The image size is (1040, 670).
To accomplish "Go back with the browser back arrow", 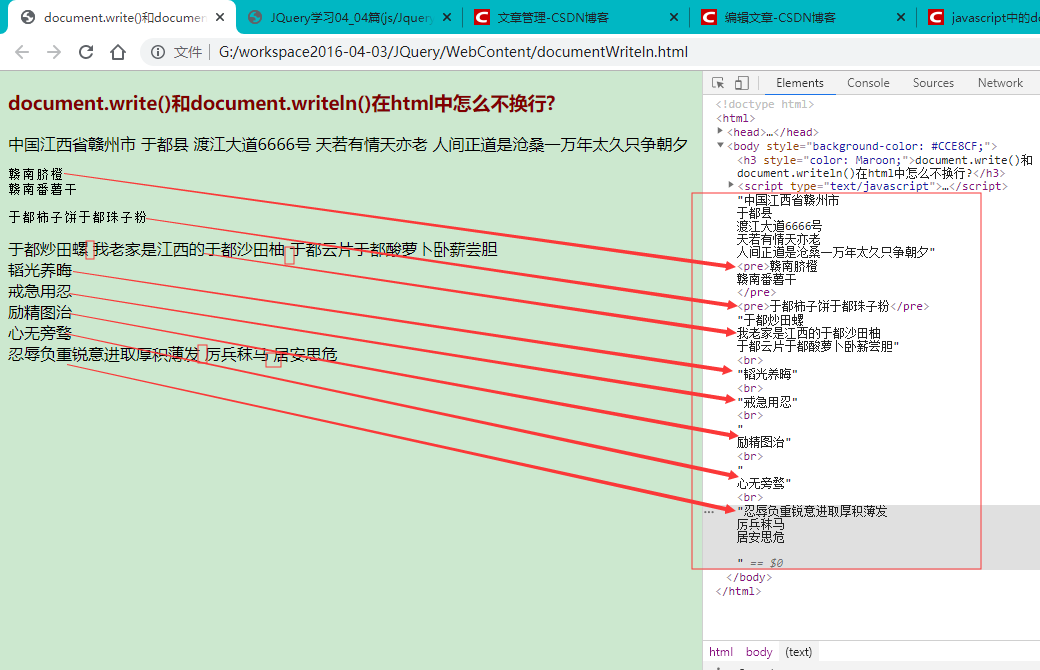I will (x=22, y=52).
